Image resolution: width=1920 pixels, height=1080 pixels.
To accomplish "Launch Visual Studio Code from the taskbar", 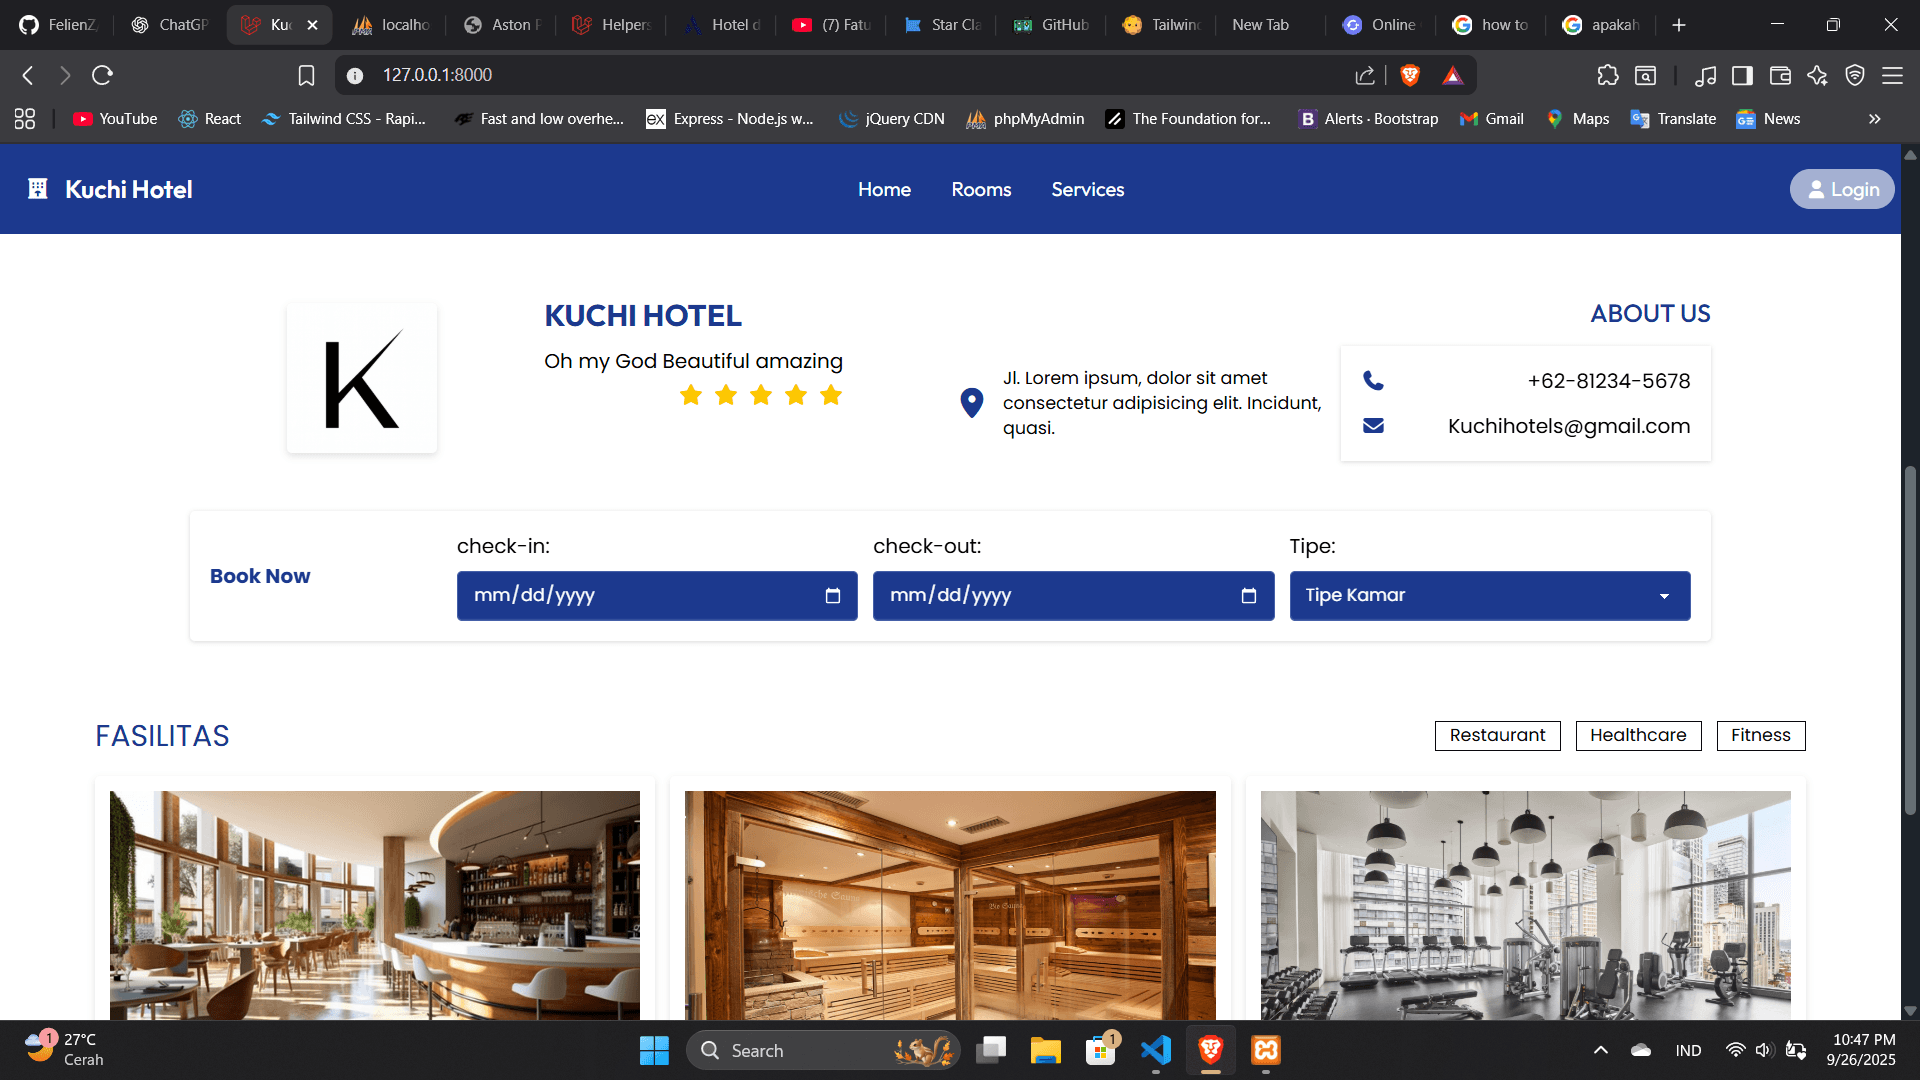I will 1155,1050.
